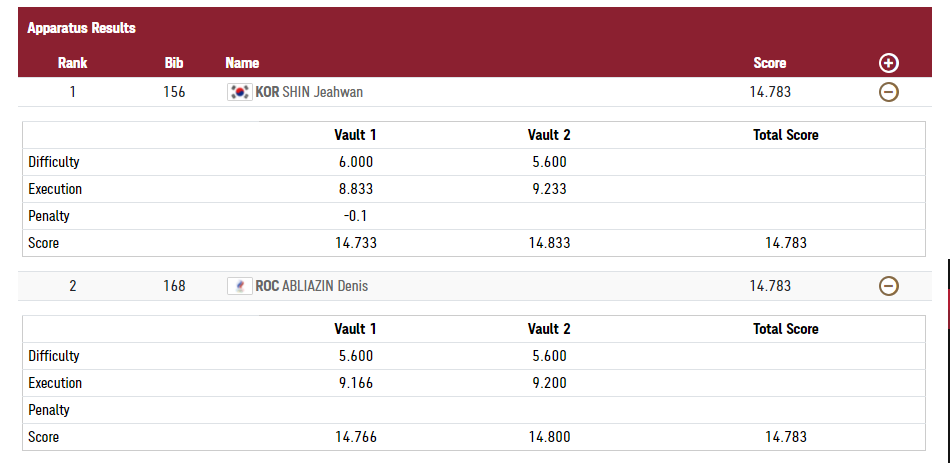Click SHIN Jeahwan's -0.1 penalty value

tap(355, 216)
